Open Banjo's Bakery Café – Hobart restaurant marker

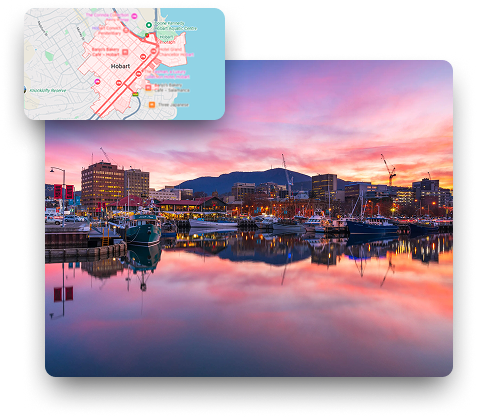coord(125,52)
